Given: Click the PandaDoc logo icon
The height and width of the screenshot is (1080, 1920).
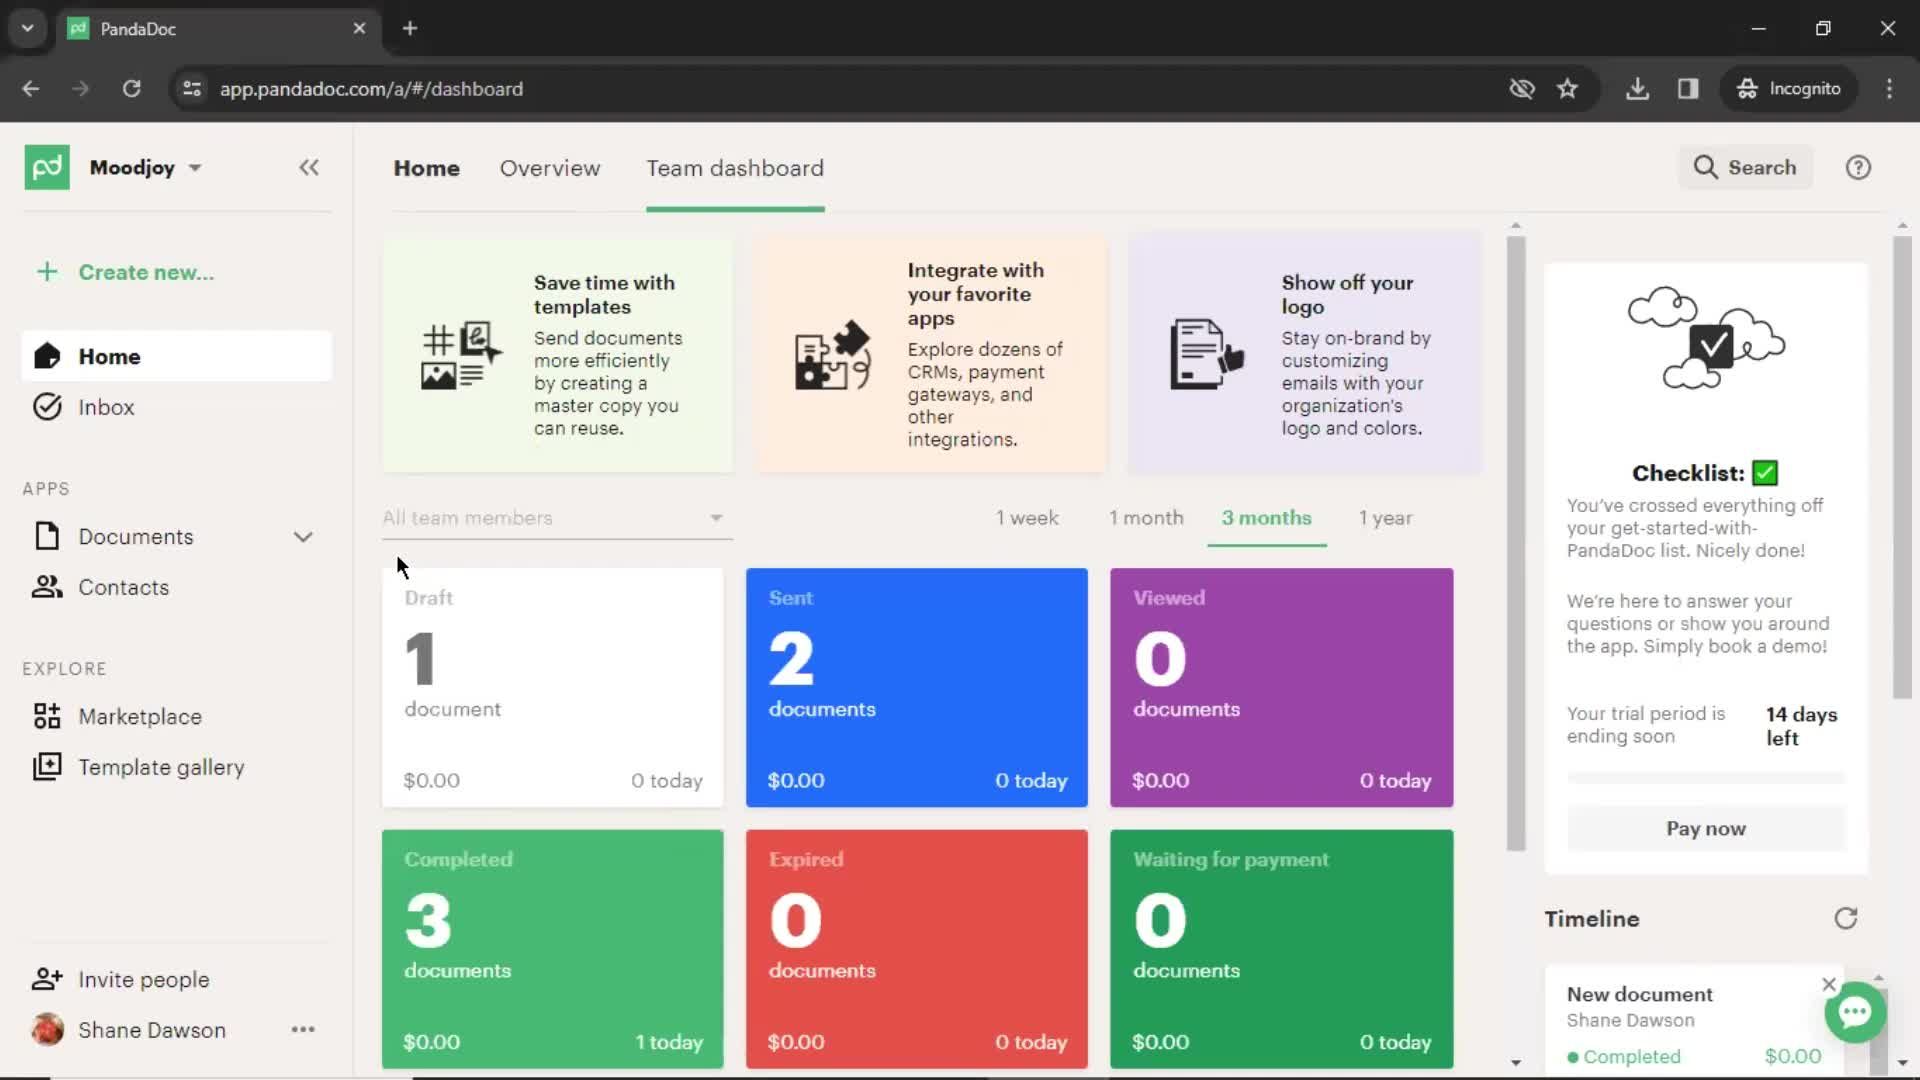Looking at the screenshot, I should click(x=47, y=167).
